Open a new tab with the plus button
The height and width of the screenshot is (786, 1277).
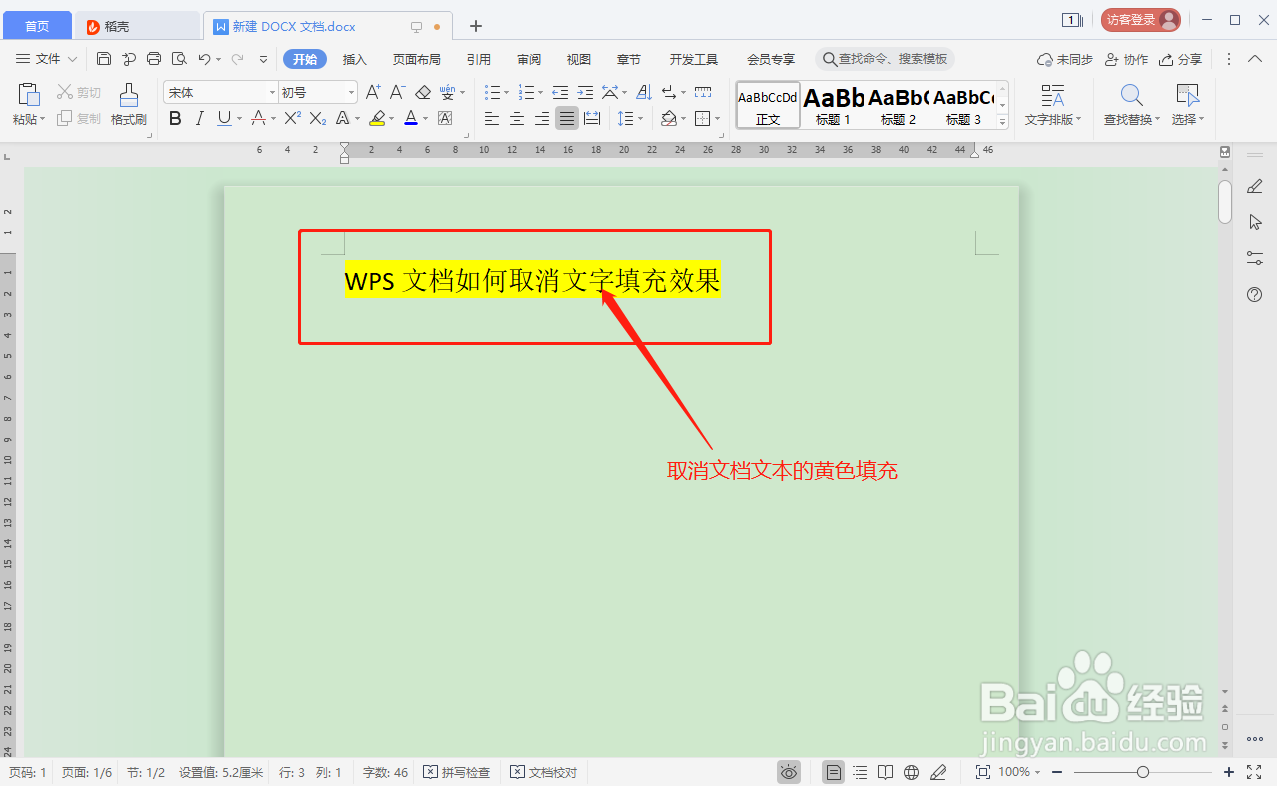[476, 26]
